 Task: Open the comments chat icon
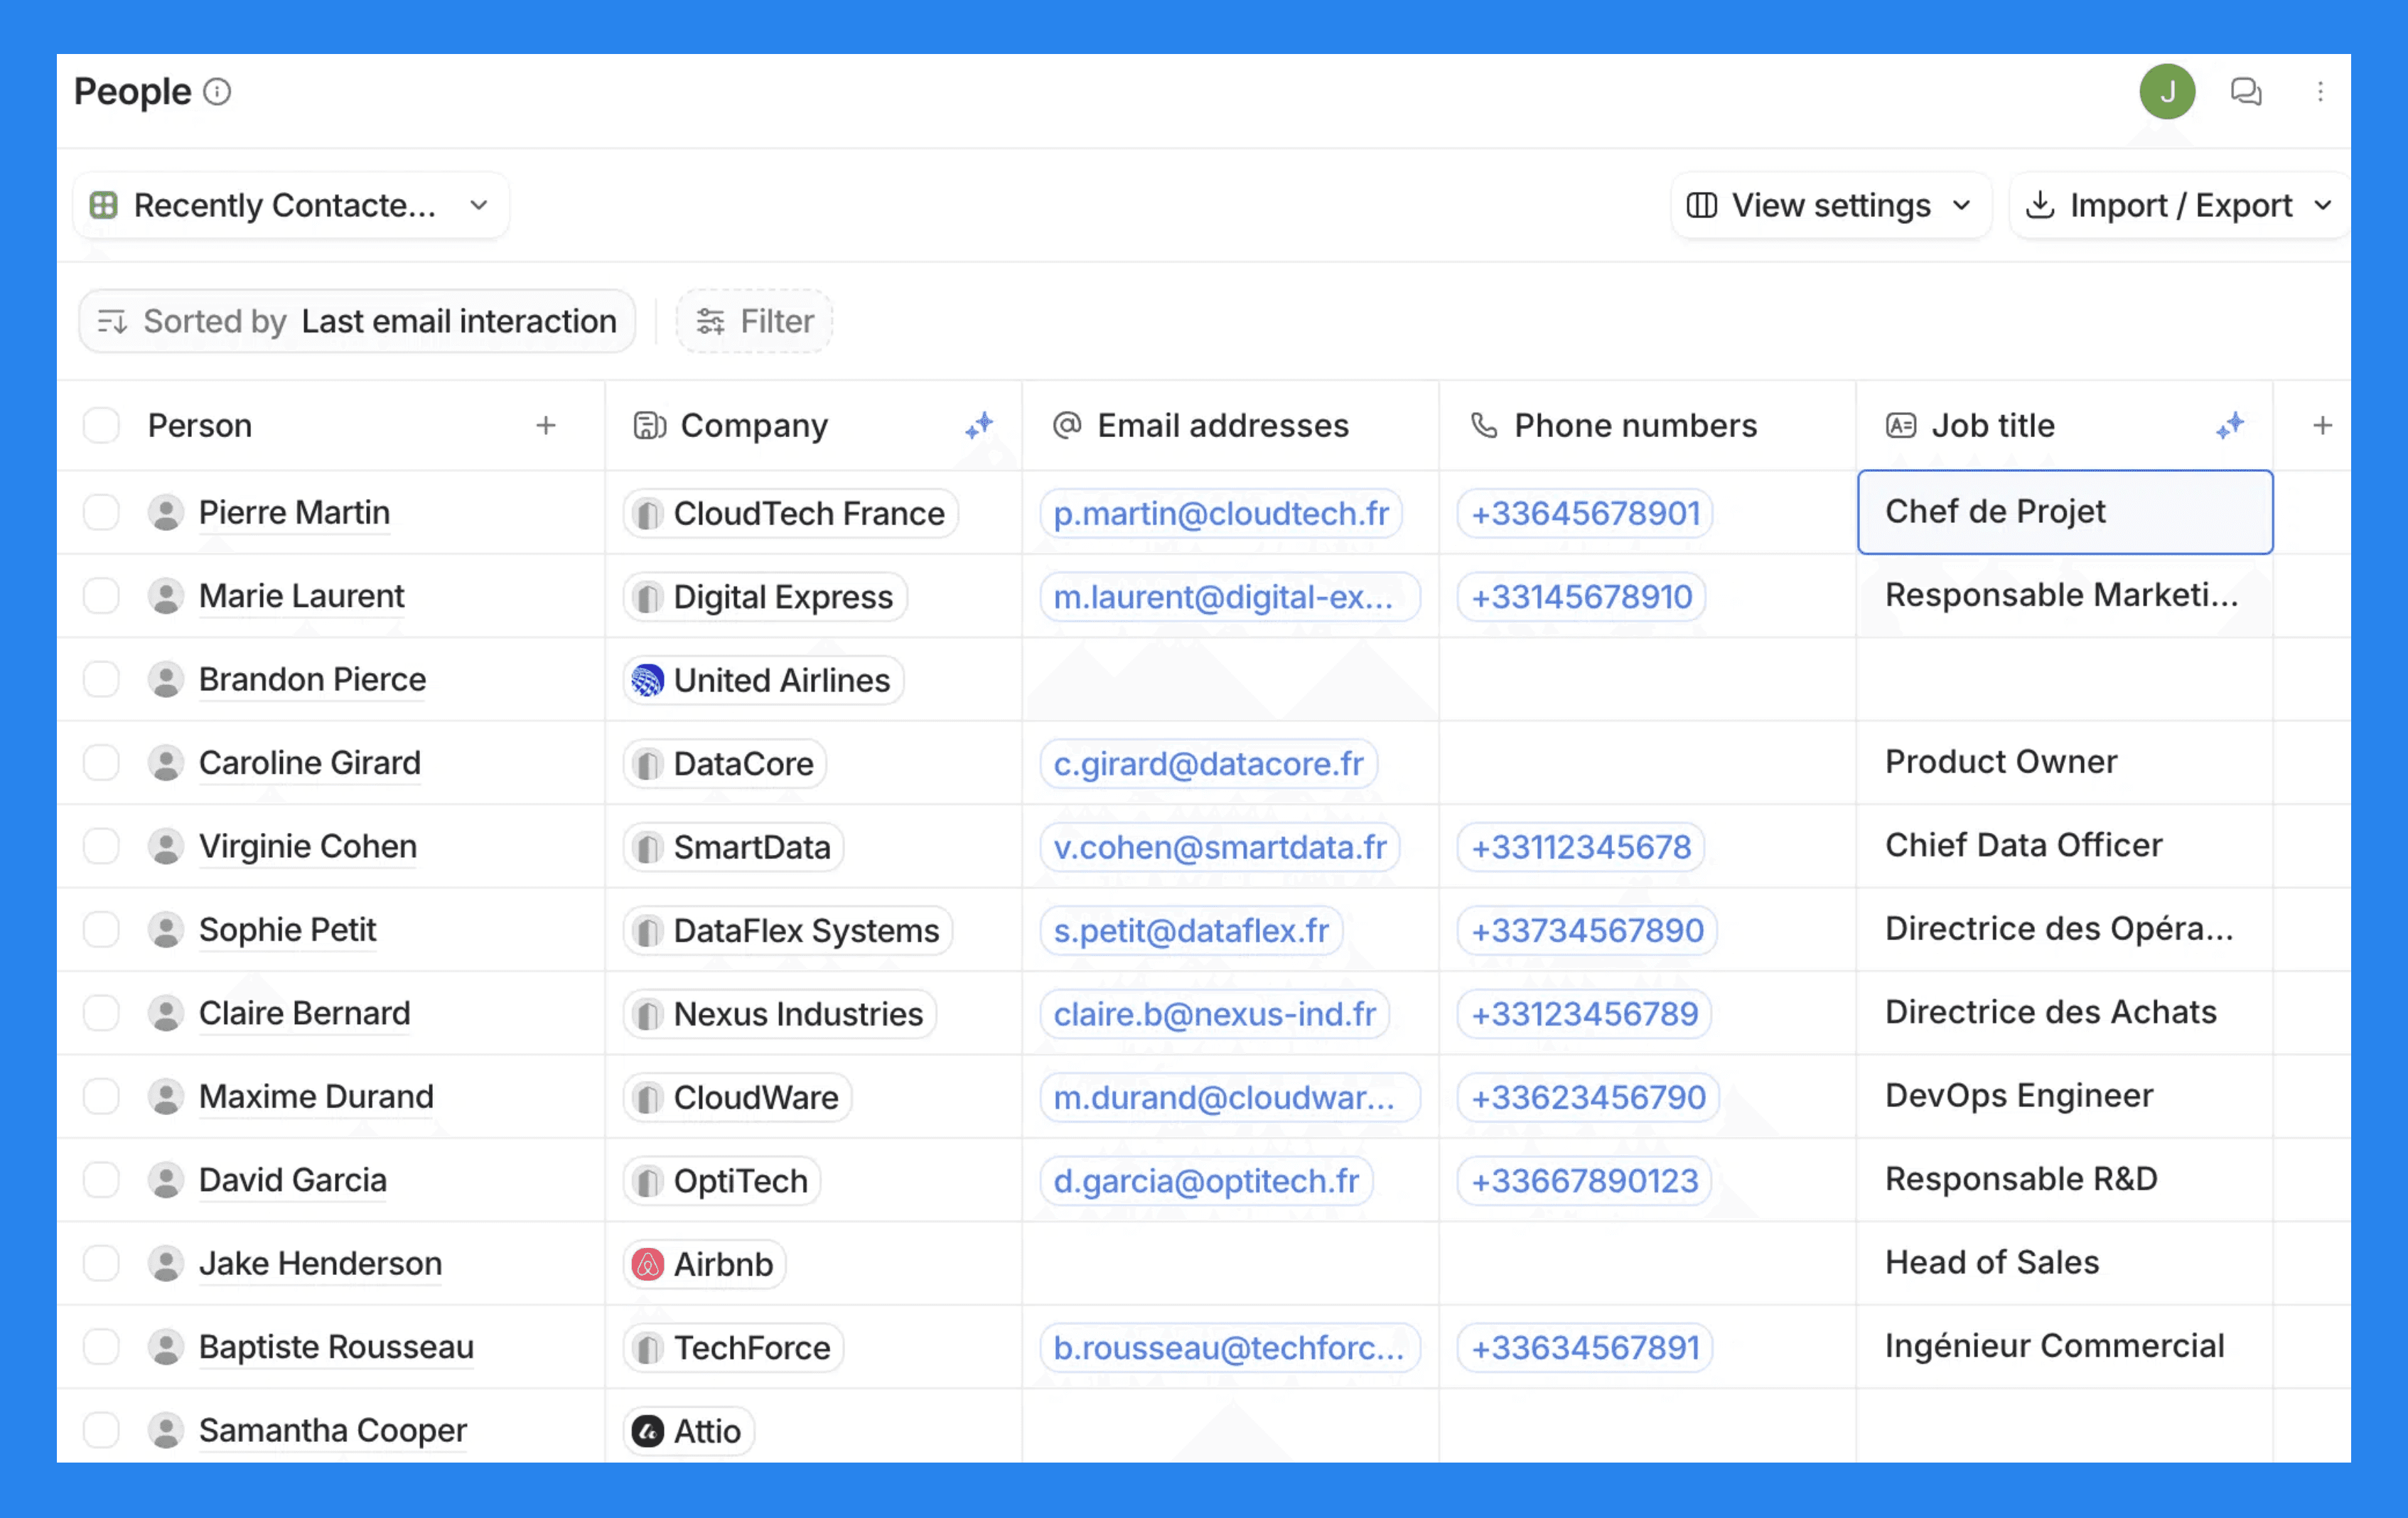tap(2245, 92)
